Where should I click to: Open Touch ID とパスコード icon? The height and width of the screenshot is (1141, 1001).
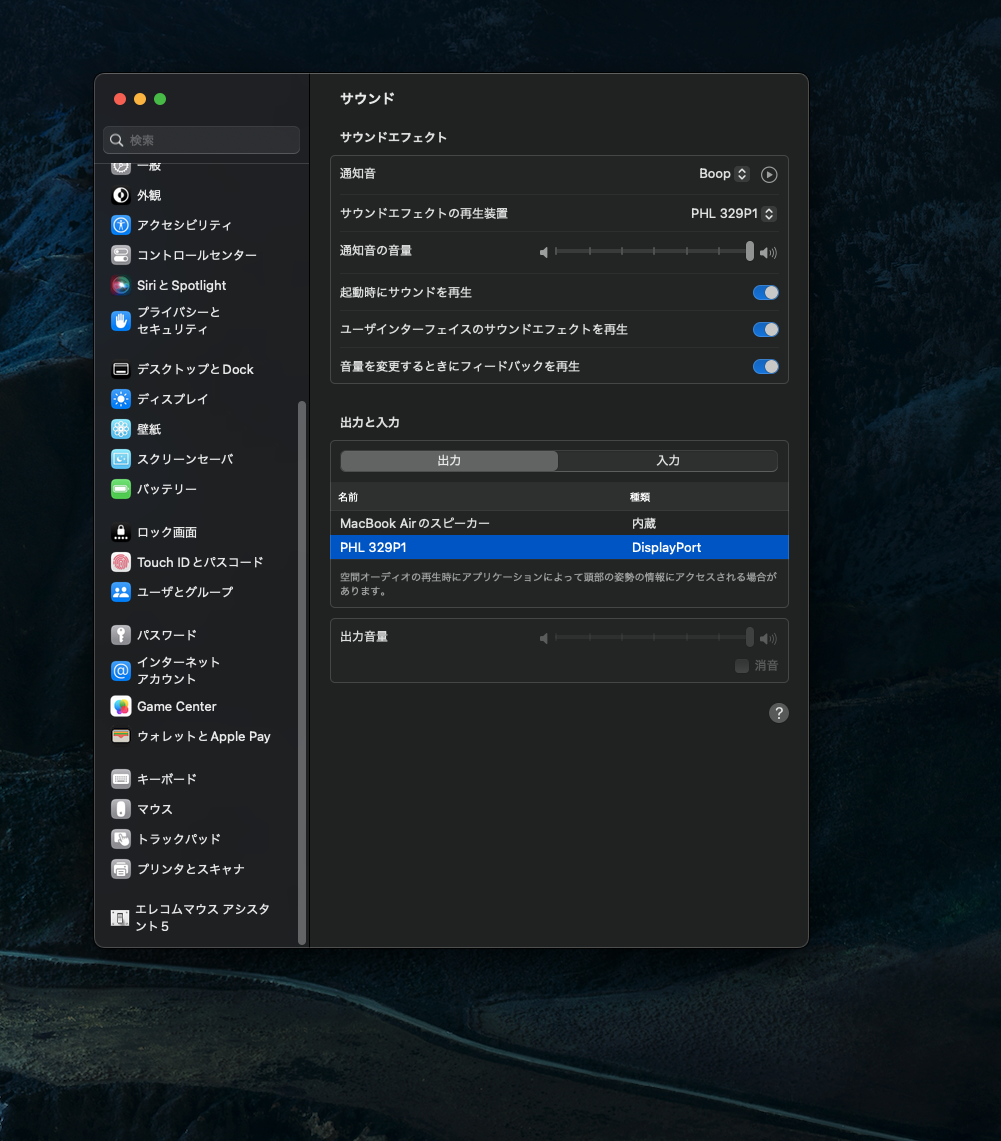(121, 562)
